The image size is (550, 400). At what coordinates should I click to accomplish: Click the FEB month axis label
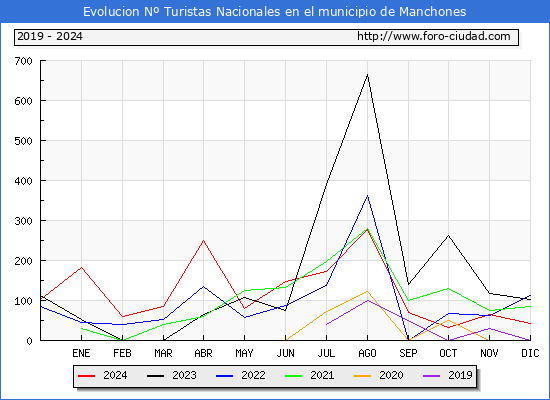coord(122,353)
